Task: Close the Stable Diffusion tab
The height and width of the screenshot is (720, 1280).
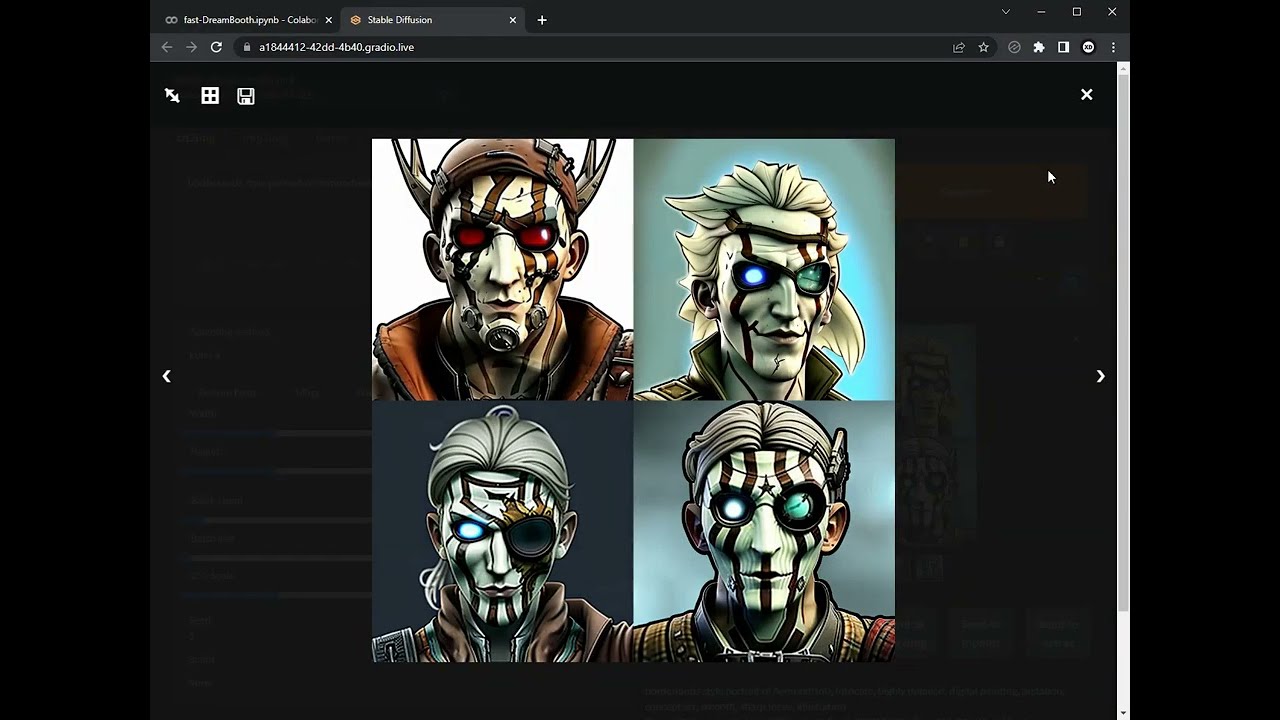Action: pyautogui.click(x=513, y=20)
